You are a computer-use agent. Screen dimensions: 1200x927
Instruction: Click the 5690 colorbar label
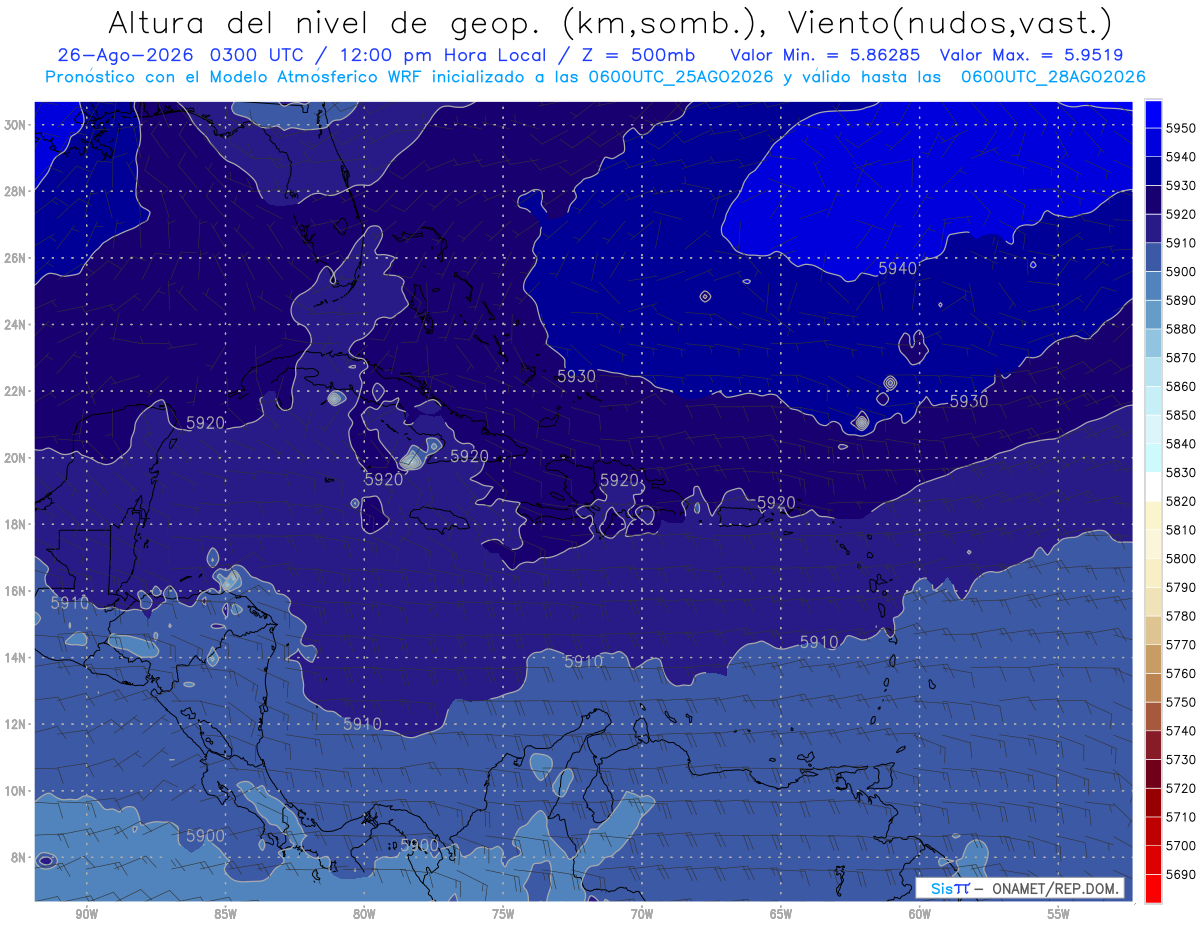click(x=1181, y=874)
